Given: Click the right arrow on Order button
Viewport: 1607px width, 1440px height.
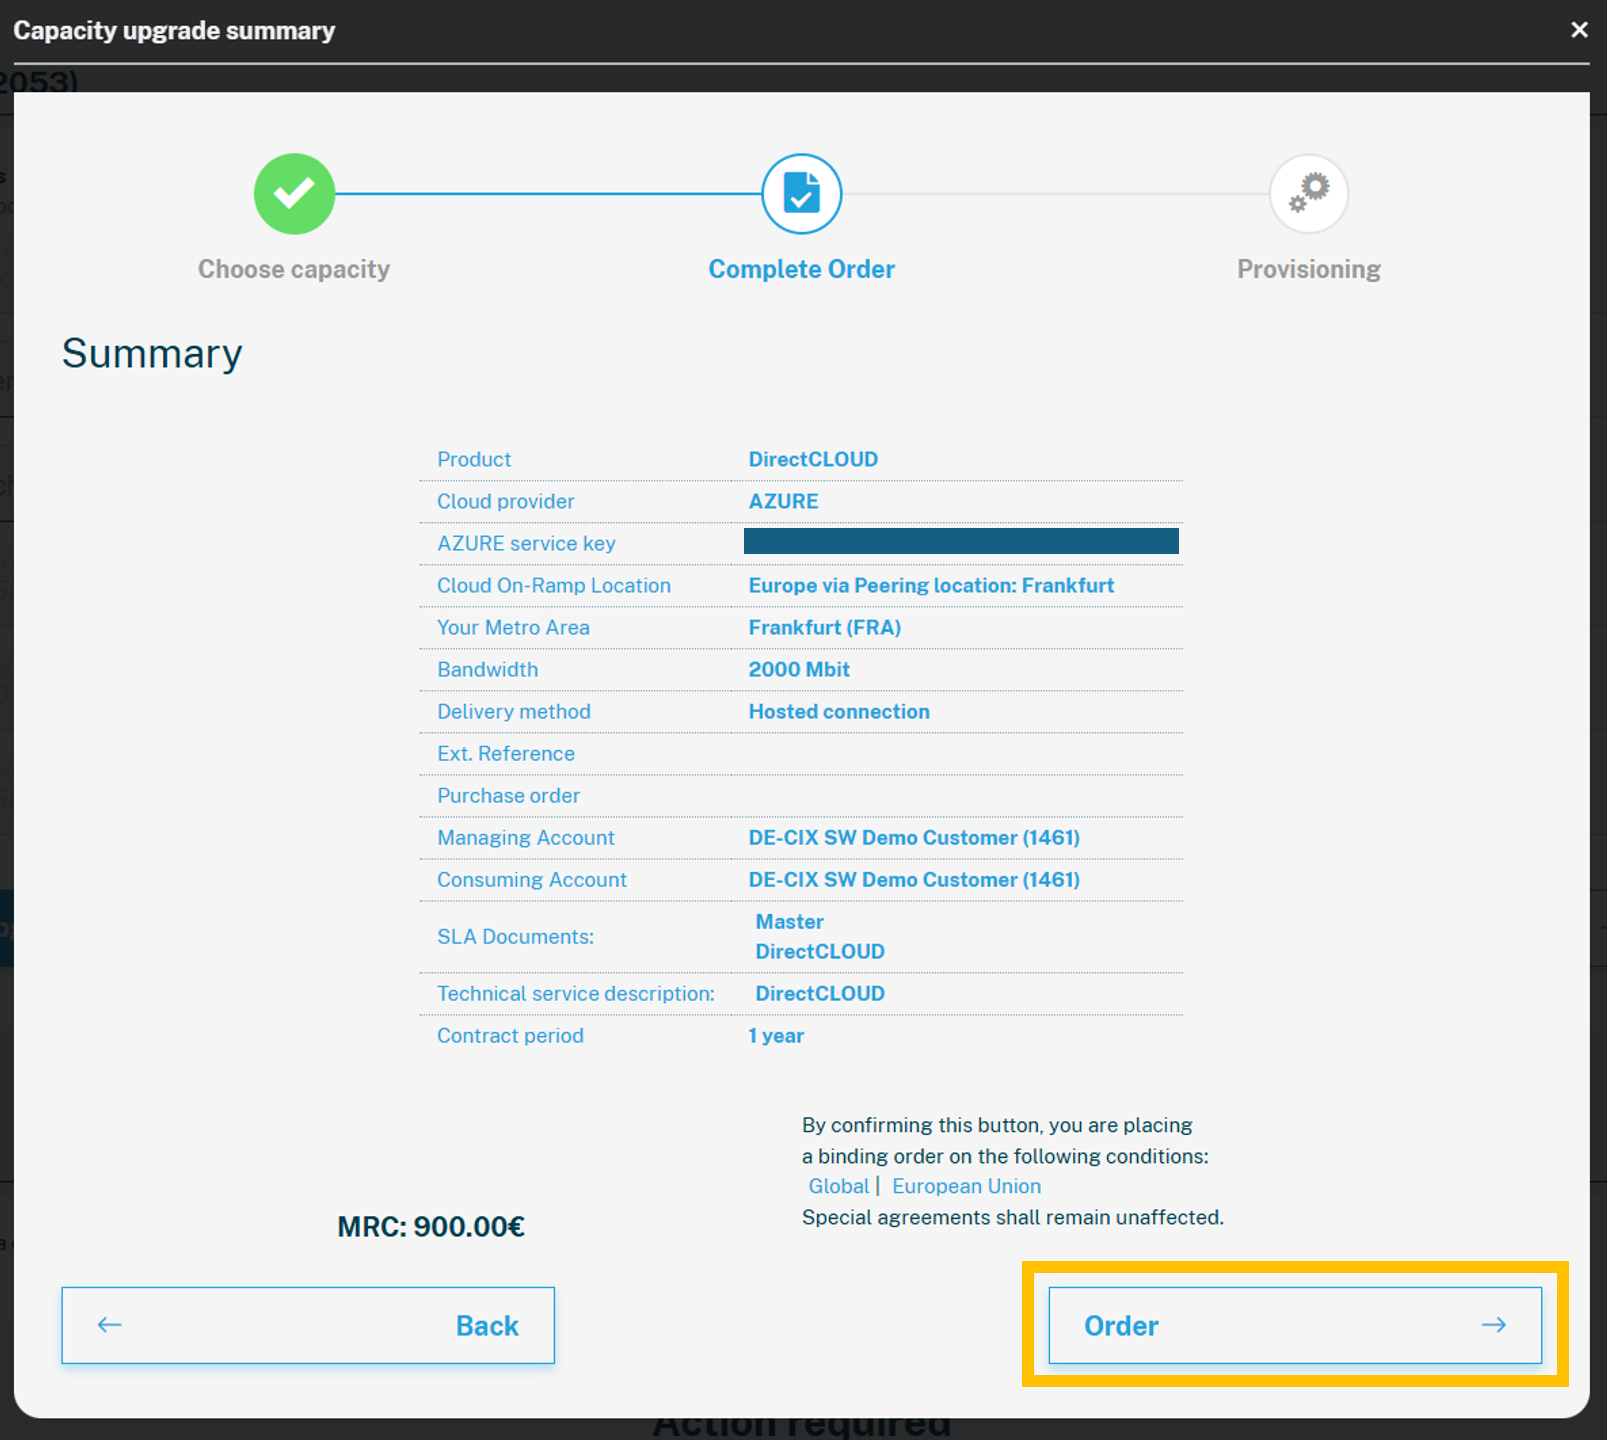Looking at the screenshot, I should (1494, 1325).
